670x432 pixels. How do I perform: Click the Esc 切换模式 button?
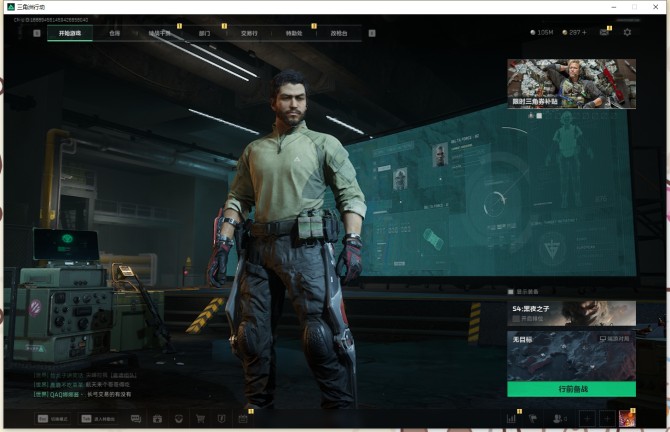(53, 419)
